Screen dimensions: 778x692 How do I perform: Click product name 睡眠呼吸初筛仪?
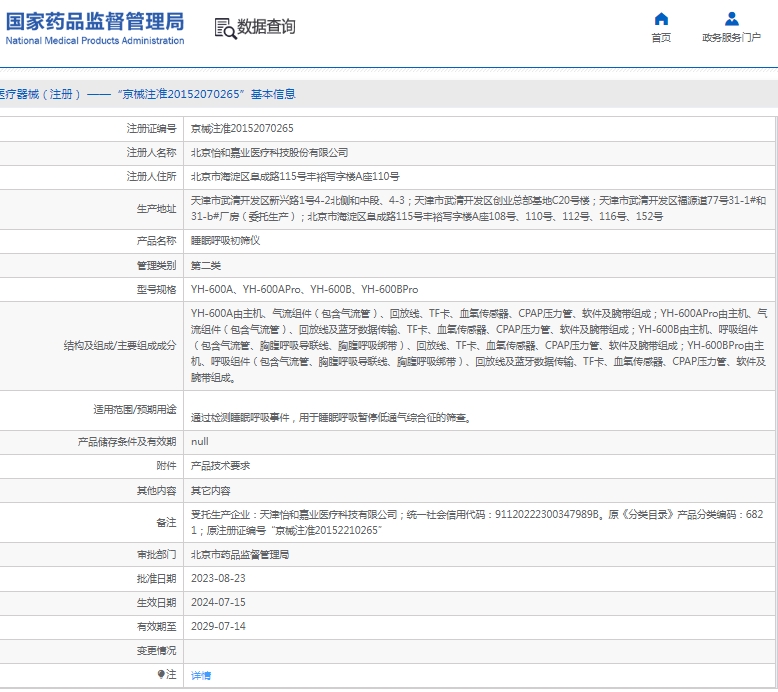tap(225, 241)
